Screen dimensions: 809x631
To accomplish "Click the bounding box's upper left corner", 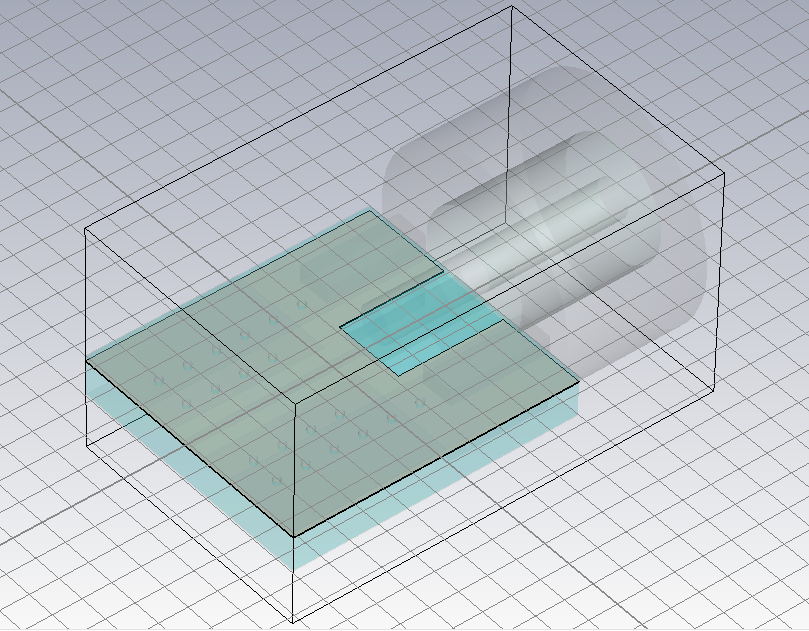I will 85,228.
